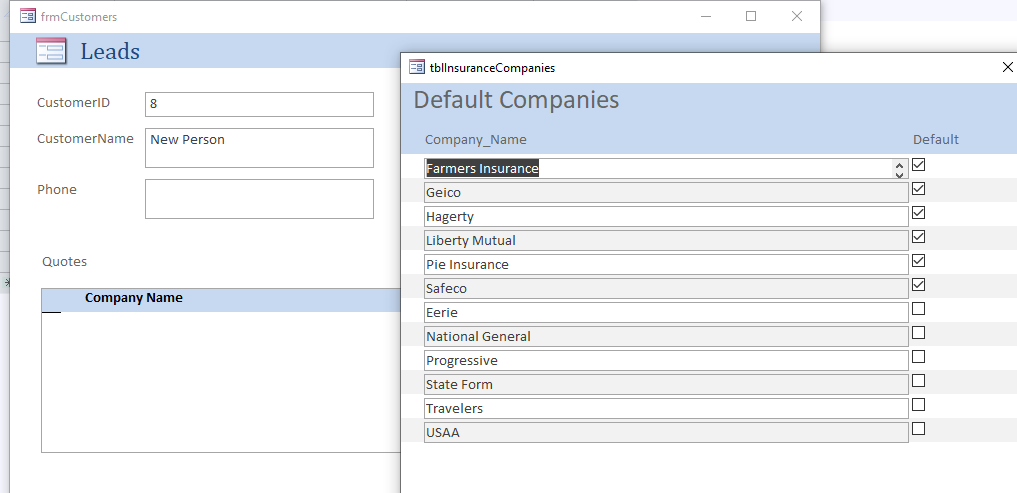Check Default for Eerie
The height and width of the screenshot is (493, 1017).
click(918, 309)
